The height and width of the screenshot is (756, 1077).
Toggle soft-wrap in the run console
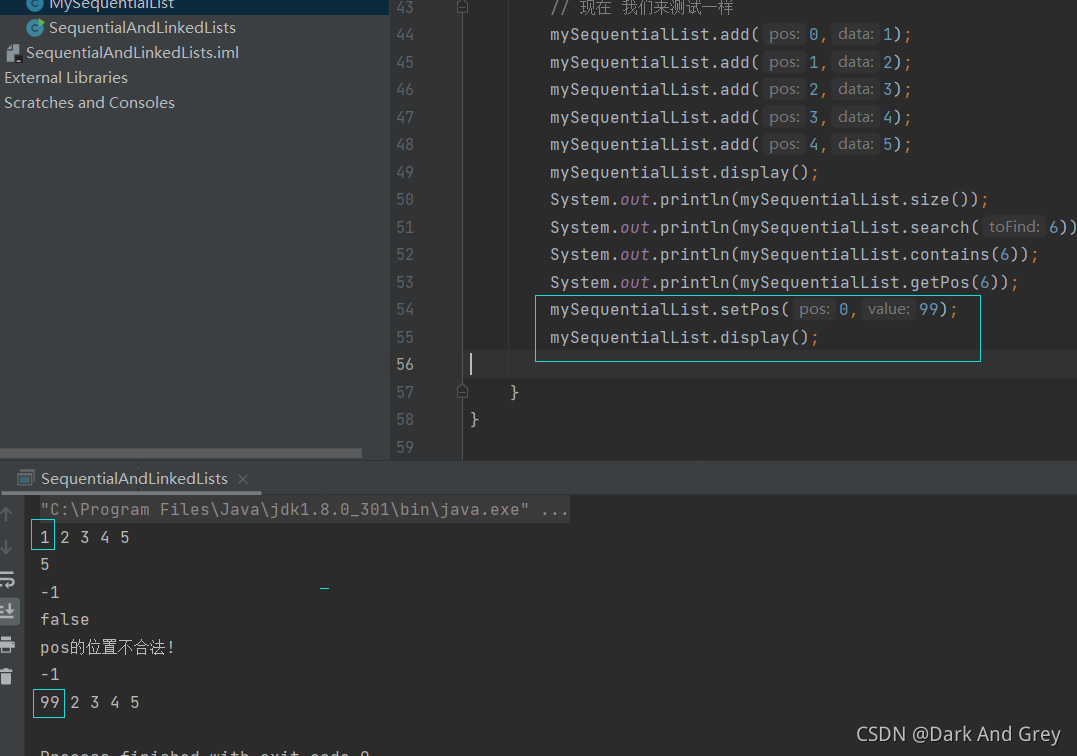(8, 580)
